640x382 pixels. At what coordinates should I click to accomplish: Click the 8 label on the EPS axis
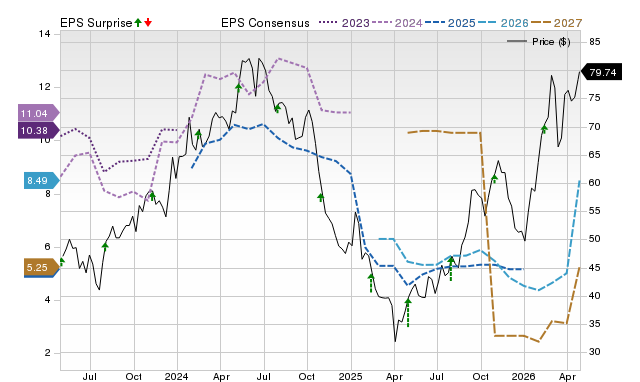48,193
